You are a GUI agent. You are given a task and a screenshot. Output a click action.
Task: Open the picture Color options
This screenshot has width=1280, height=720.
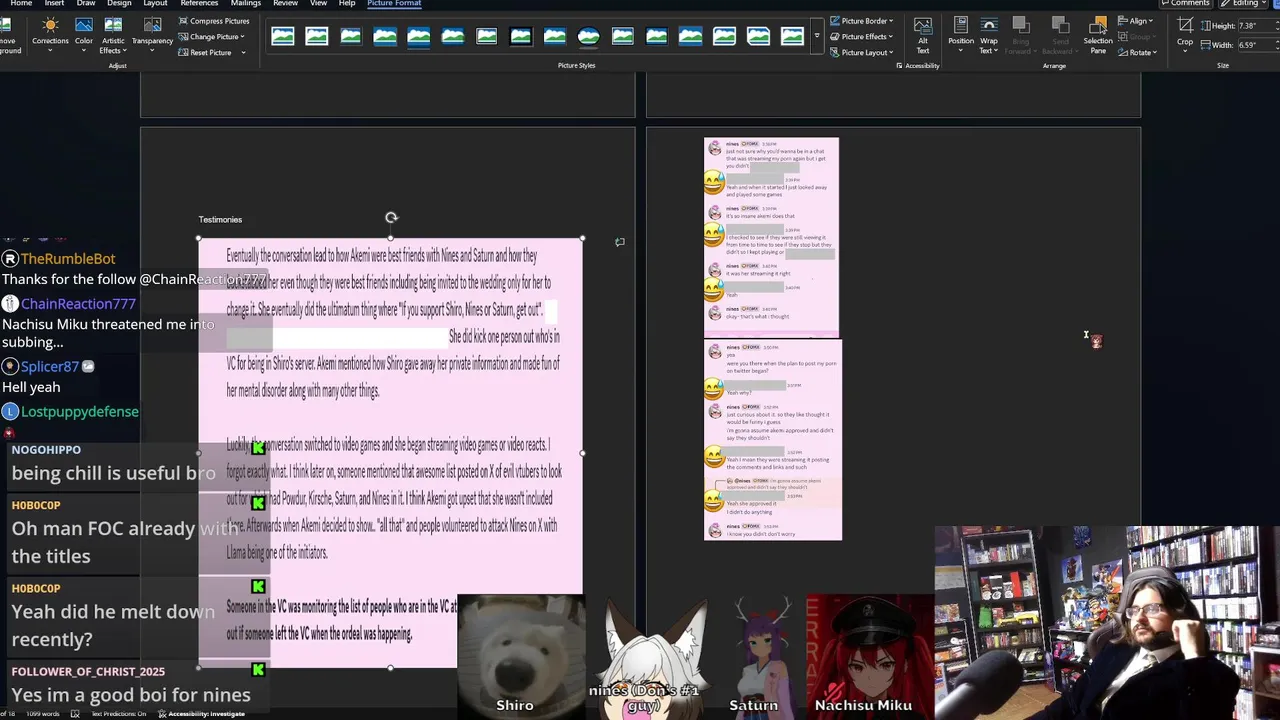84,34
